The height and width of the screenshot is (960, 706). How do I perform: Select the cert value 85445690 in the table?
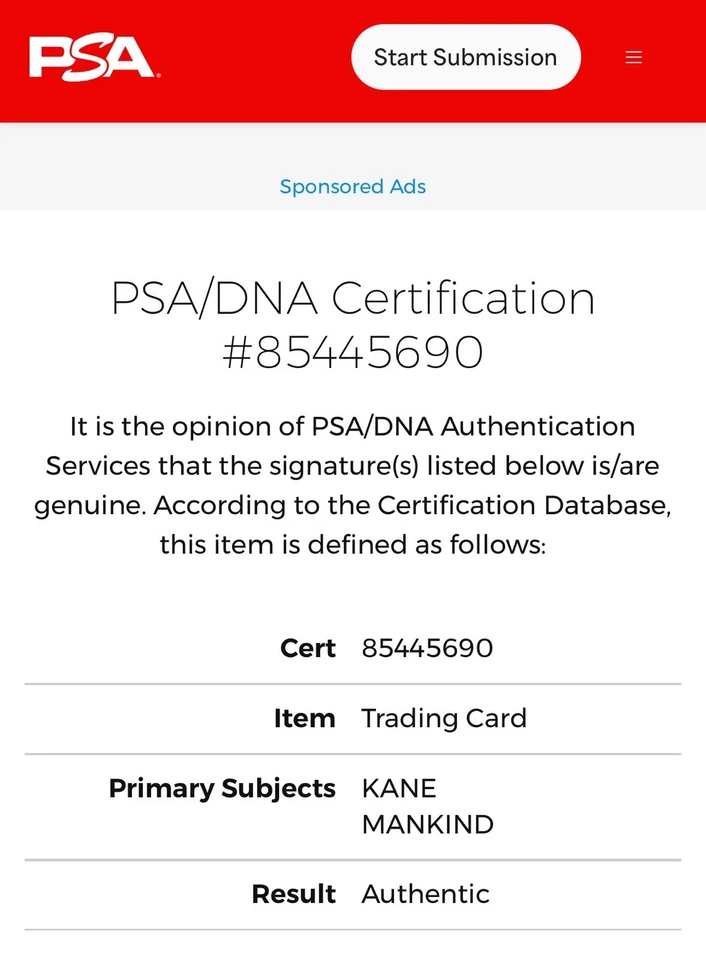[427, 648]
